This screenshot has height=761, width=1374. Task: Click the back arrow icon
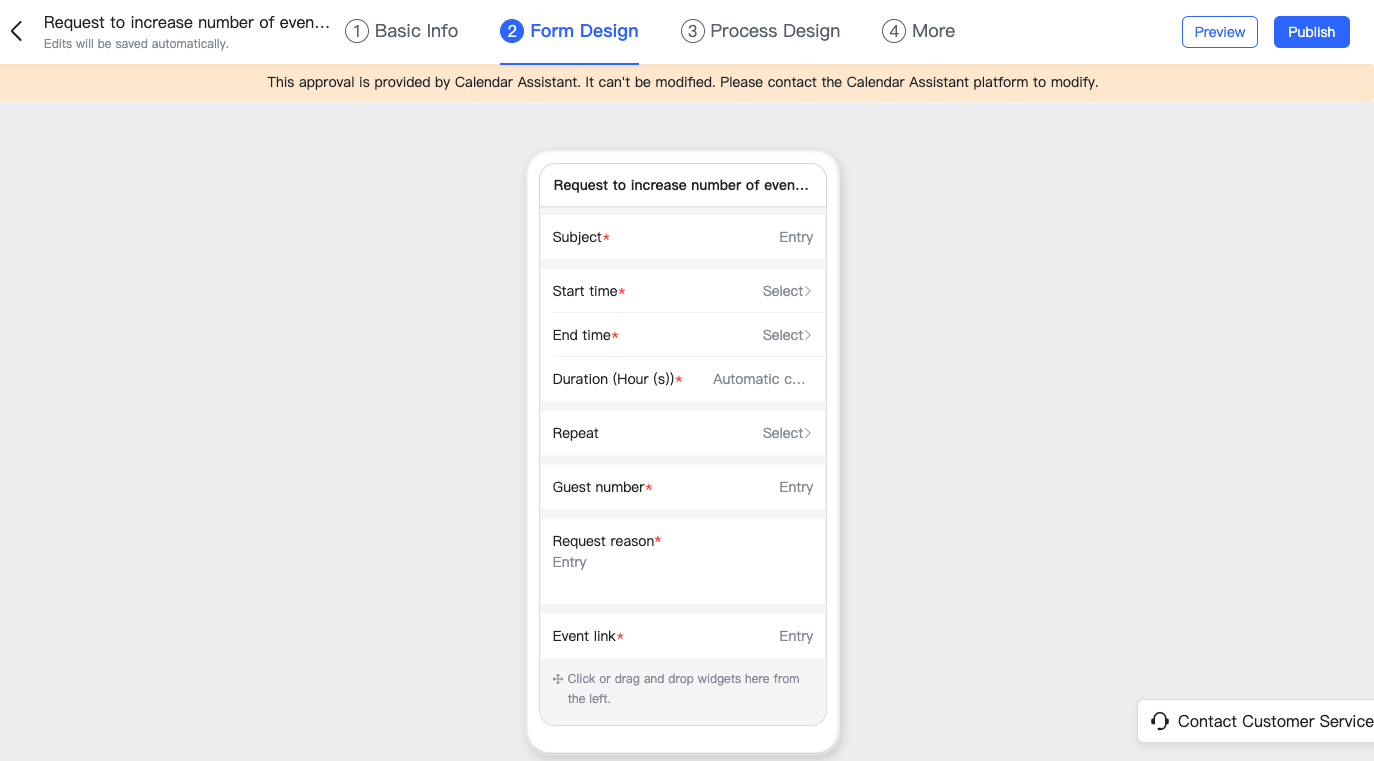point(16,32)
